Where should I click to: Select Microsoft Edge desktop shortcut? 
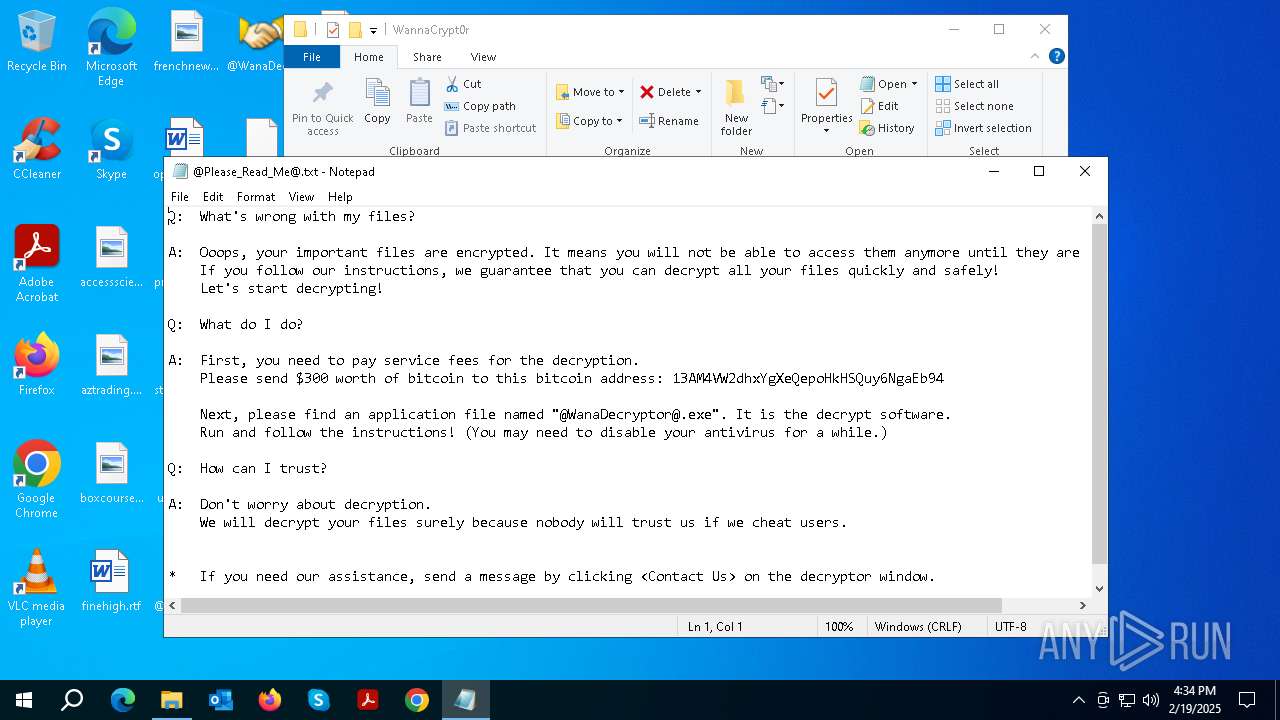pyautogui.click(x=111, y=48)
